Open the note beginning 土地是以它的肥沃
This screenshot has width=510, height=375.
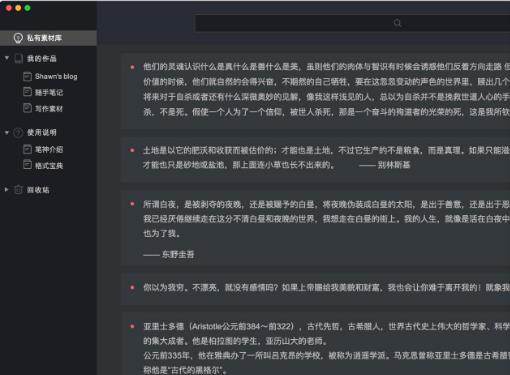(x=315, y=159)
